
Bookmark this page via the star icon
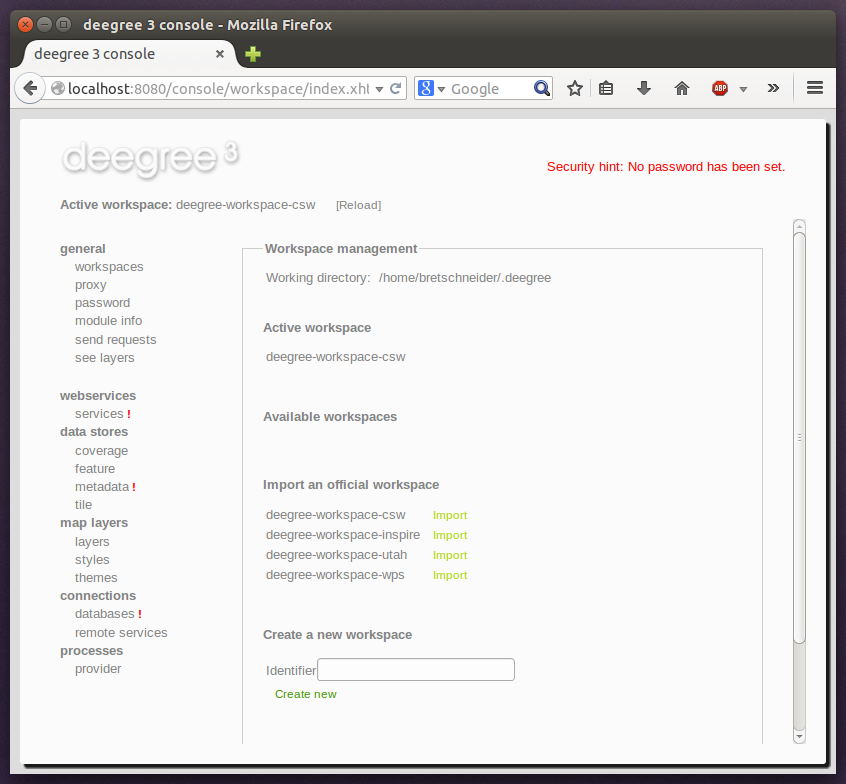tap(575, 88)
